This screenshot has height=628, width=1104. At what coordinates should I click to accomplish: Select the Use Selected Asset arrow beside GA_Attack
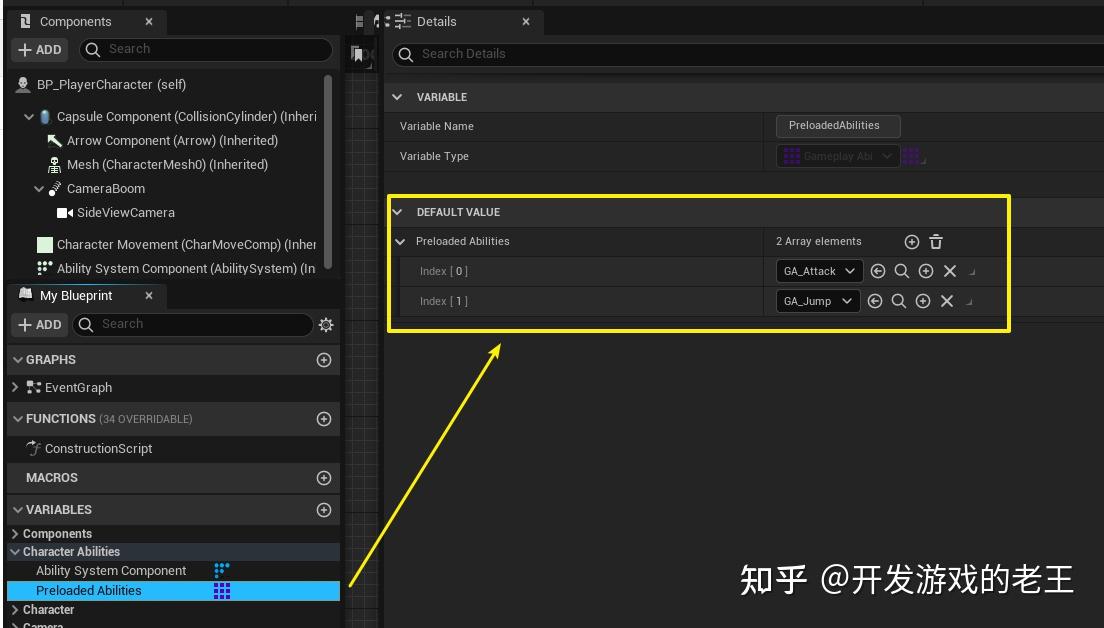tap(877, 271)
